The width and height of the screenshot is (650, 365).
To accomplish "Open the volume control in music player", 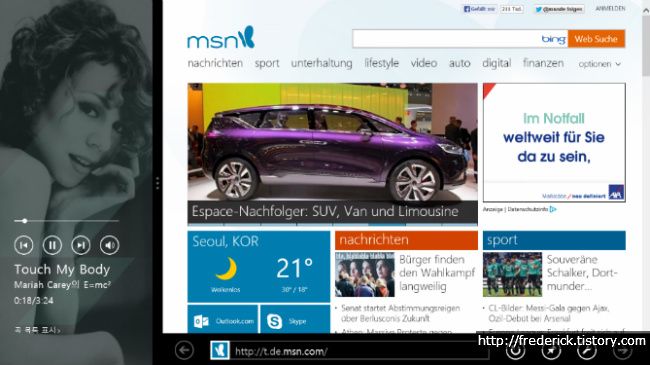I will 109,245.
